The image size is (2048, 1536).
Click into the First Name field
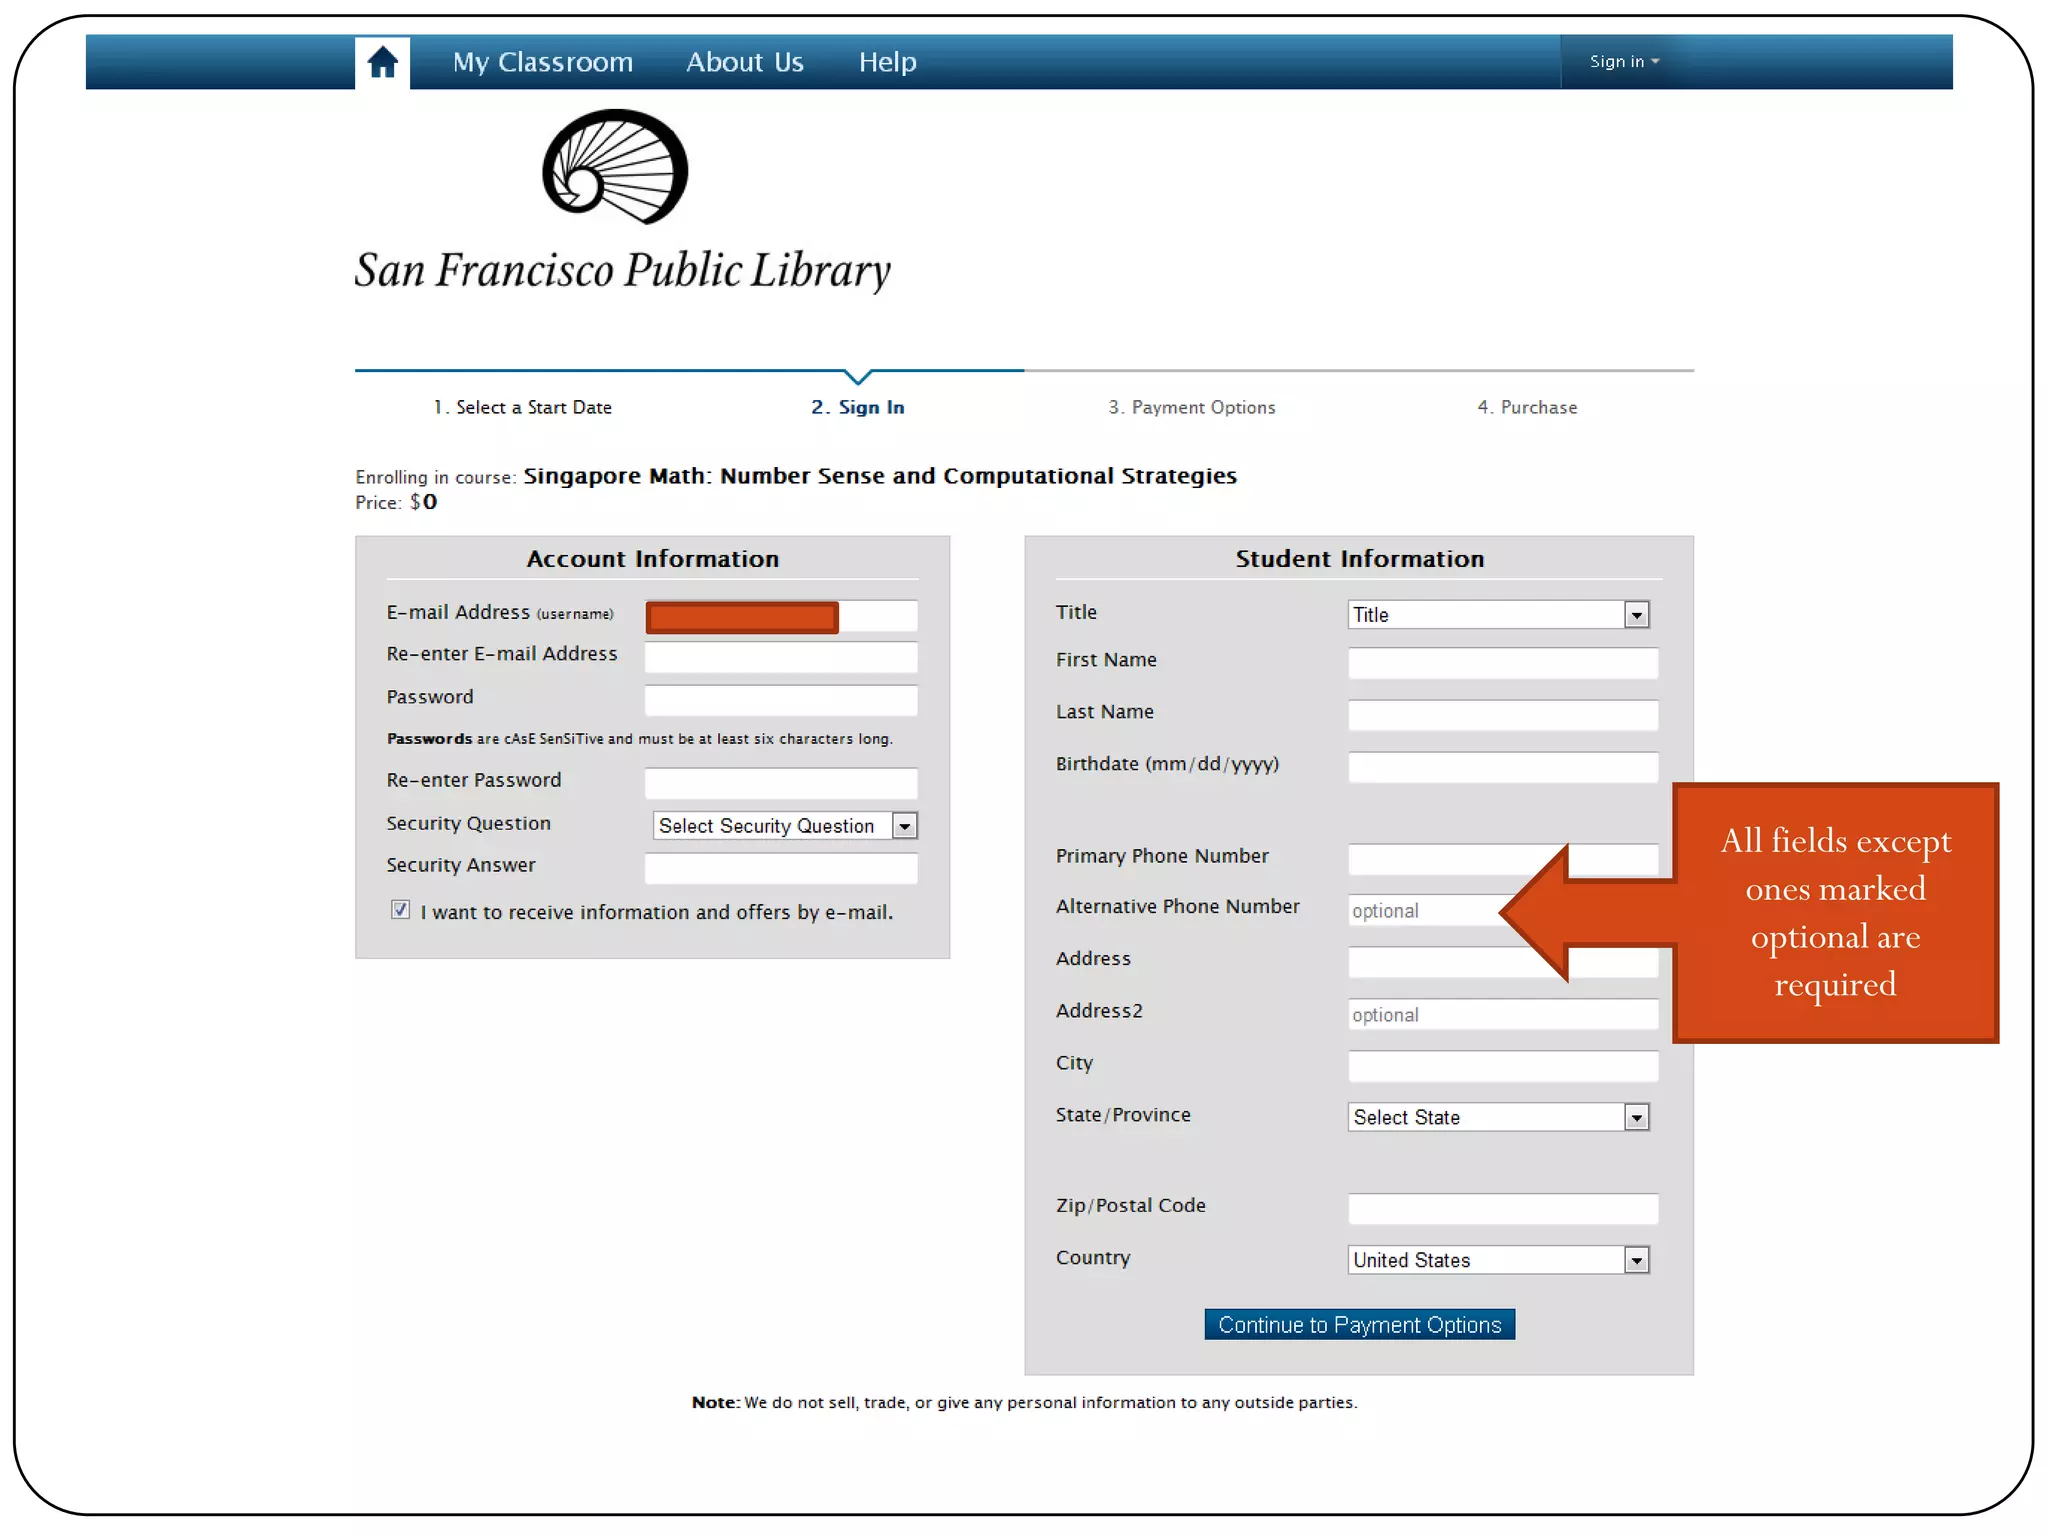pos(1502,662)
